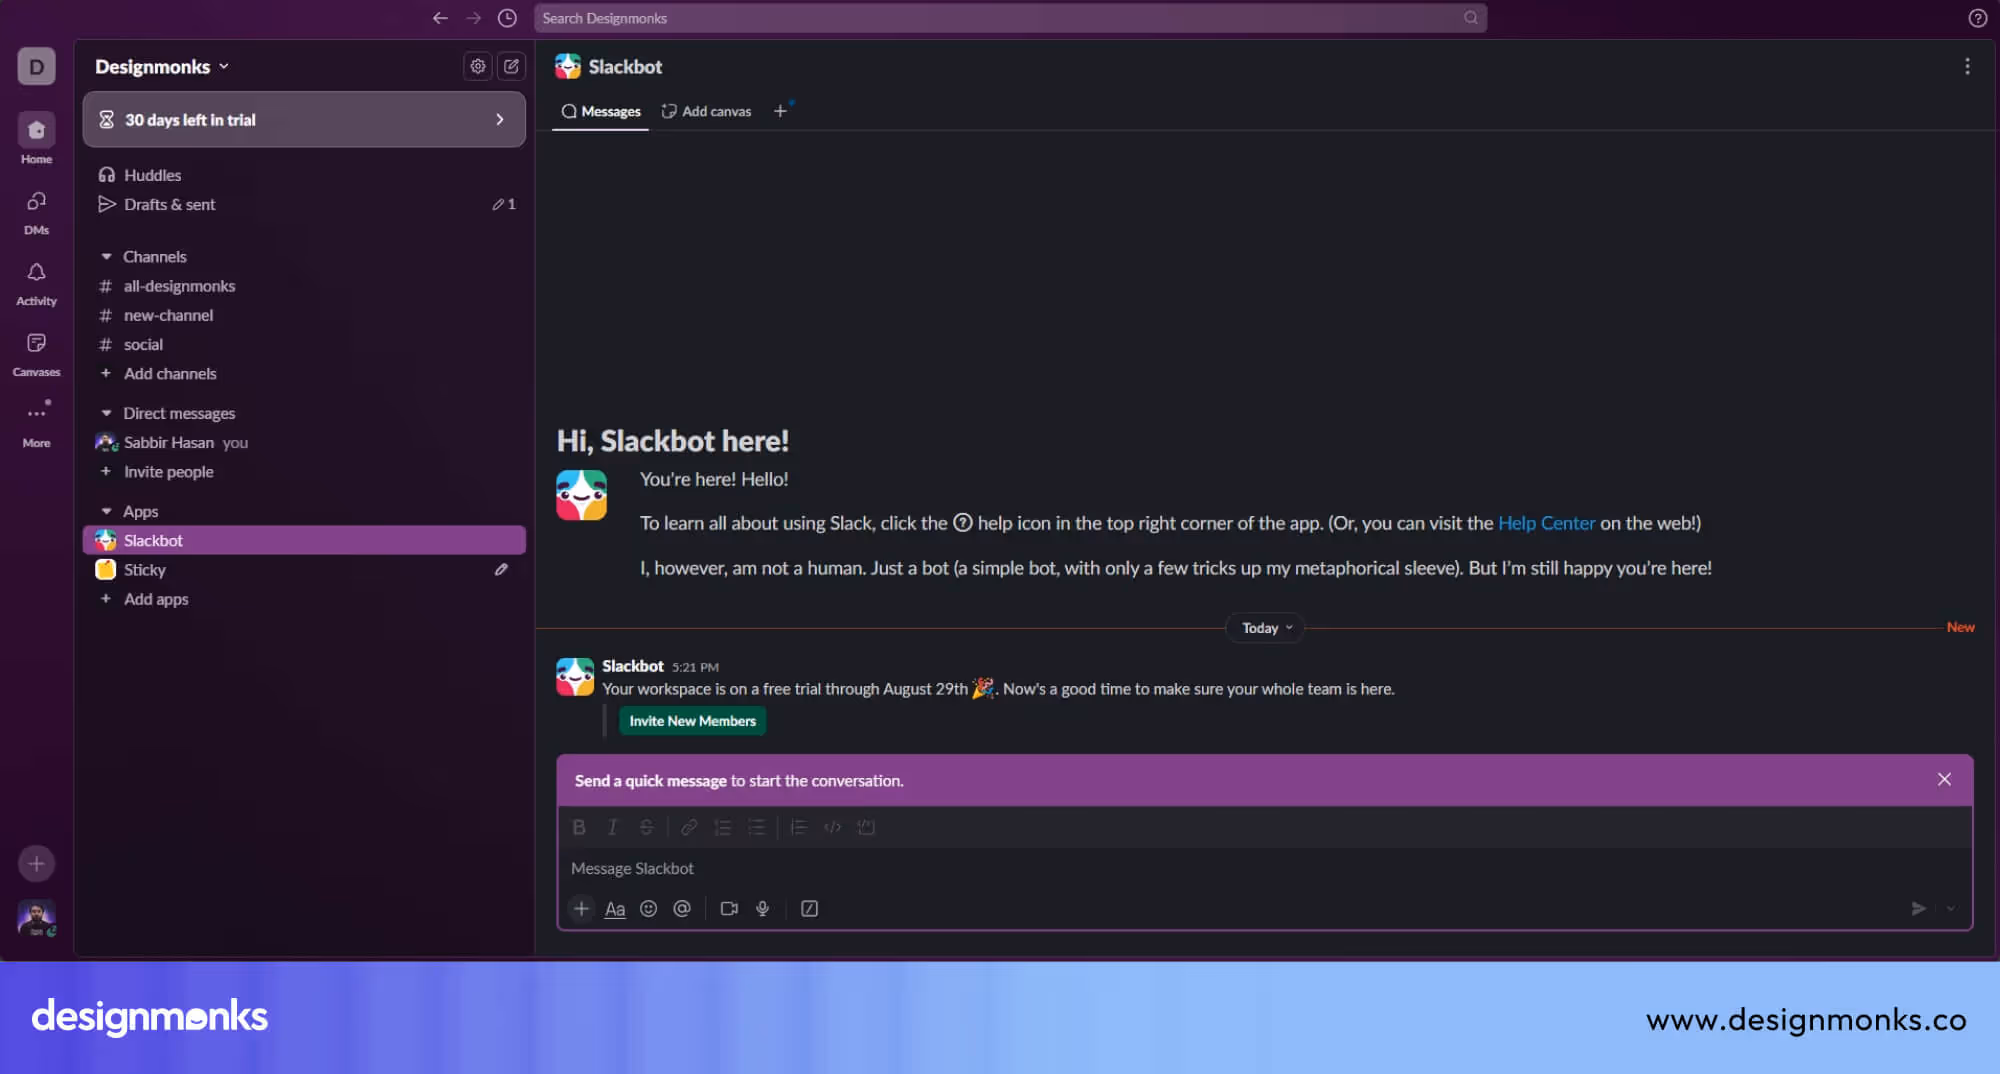Viewport: 2000px width, 1074px height.
Task: Open the all-designmonks channel
Action: (304, 286)
